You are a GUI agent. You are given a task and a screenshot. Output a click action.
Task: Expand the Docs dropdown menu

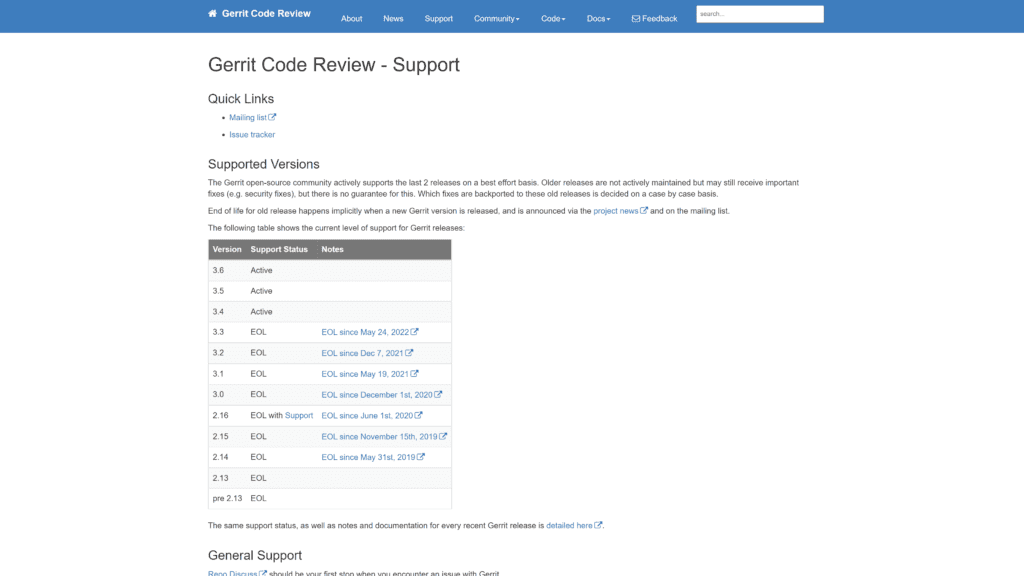pyautogui.click(x=598, y=19)
